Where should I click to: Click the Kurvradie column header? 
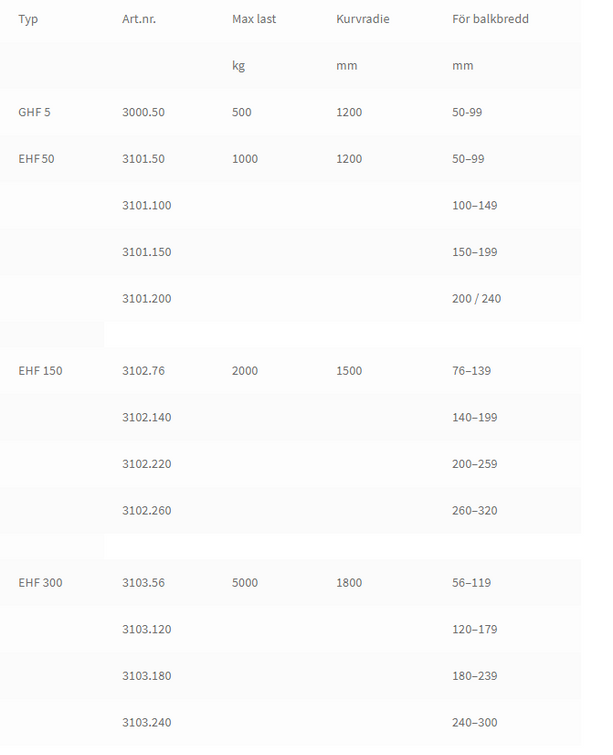click(363, 19)
